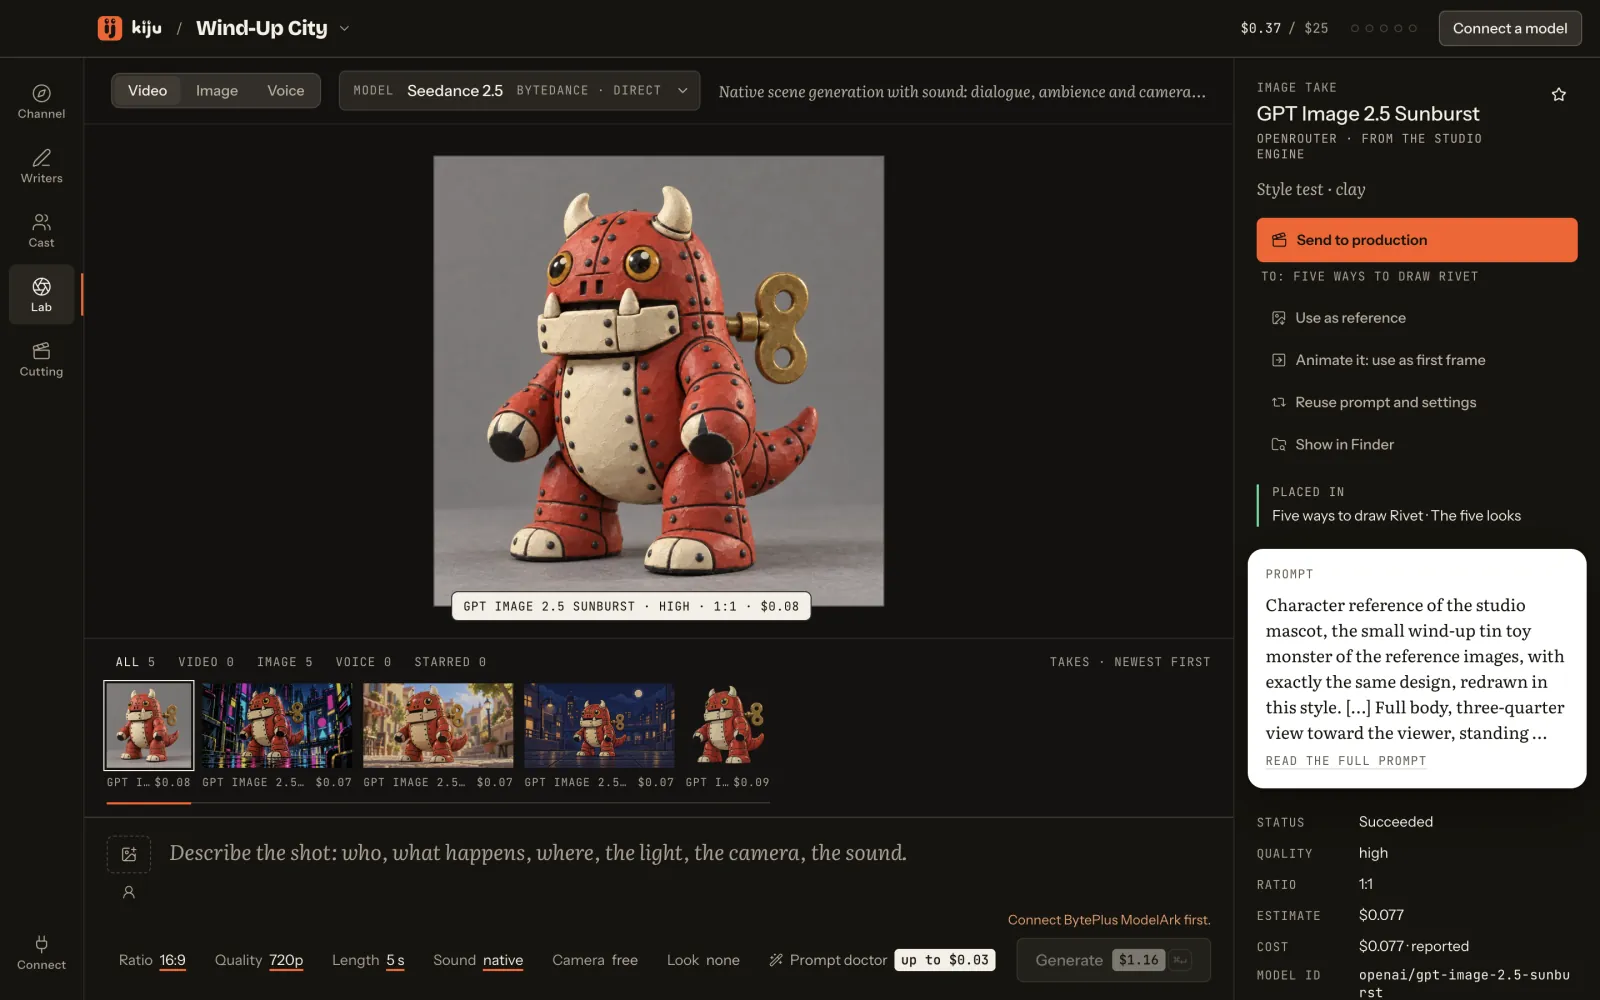The height and width of the screenshot is (1000, 1600).
Task: Change the Camera free setting
Action: point(595,960)
